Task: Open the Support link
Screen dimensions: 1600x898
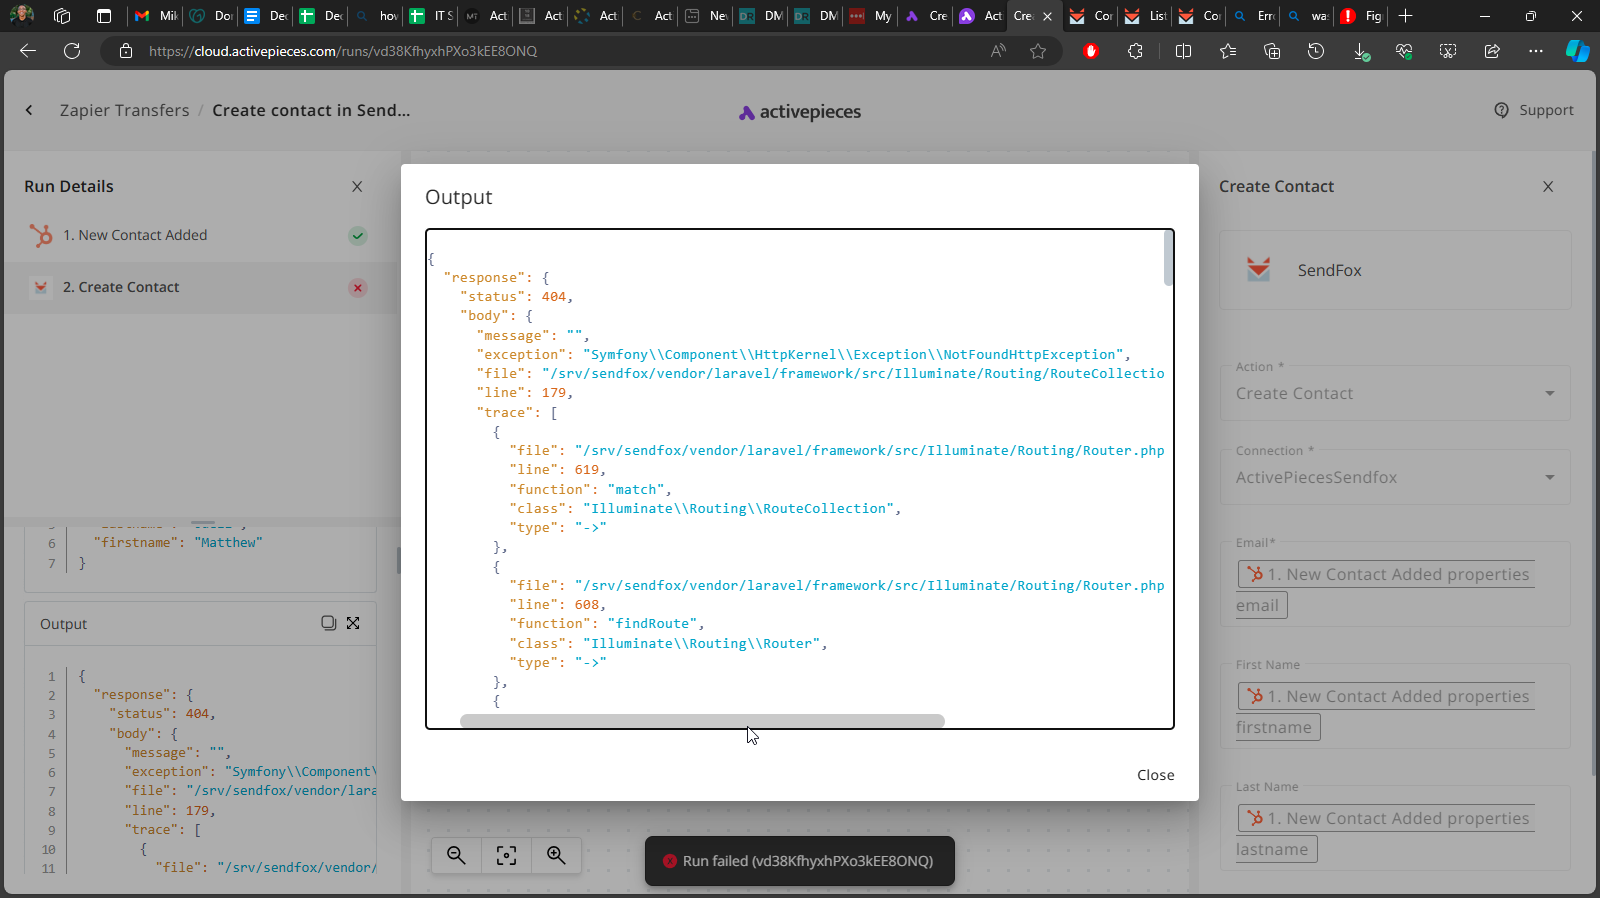Action: coord(1533,110)
